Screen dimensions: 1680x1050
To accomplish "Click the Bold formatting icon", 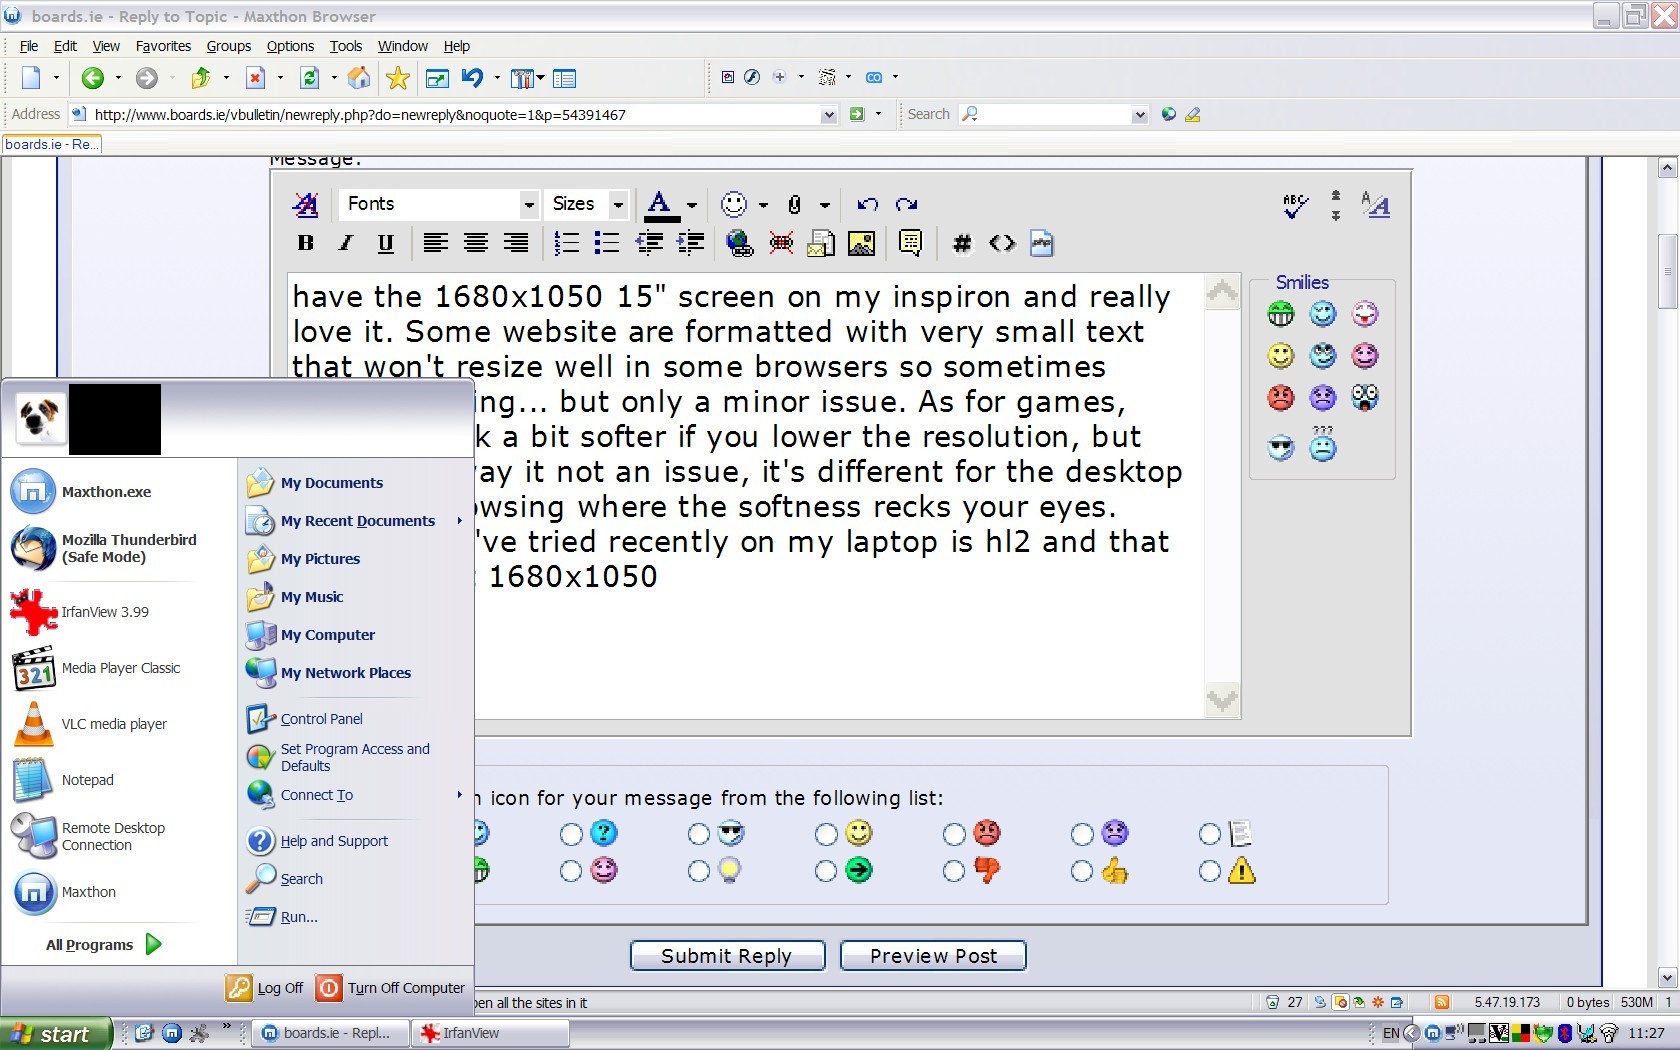I will coord(306,243).
